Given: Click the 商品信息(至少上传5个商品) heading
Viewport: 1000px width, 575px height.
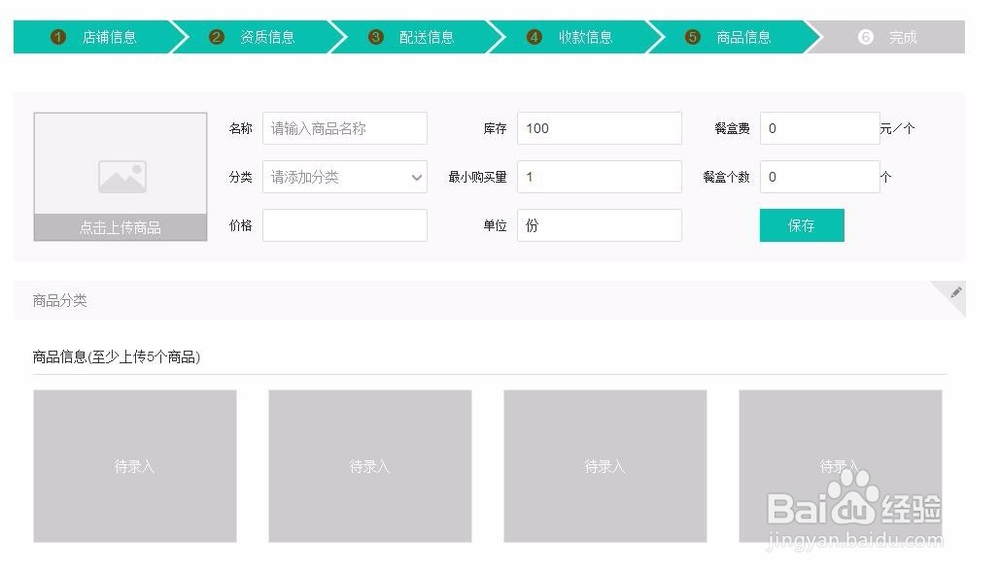Looking at the screenshot, I should (x=117, y=356).
